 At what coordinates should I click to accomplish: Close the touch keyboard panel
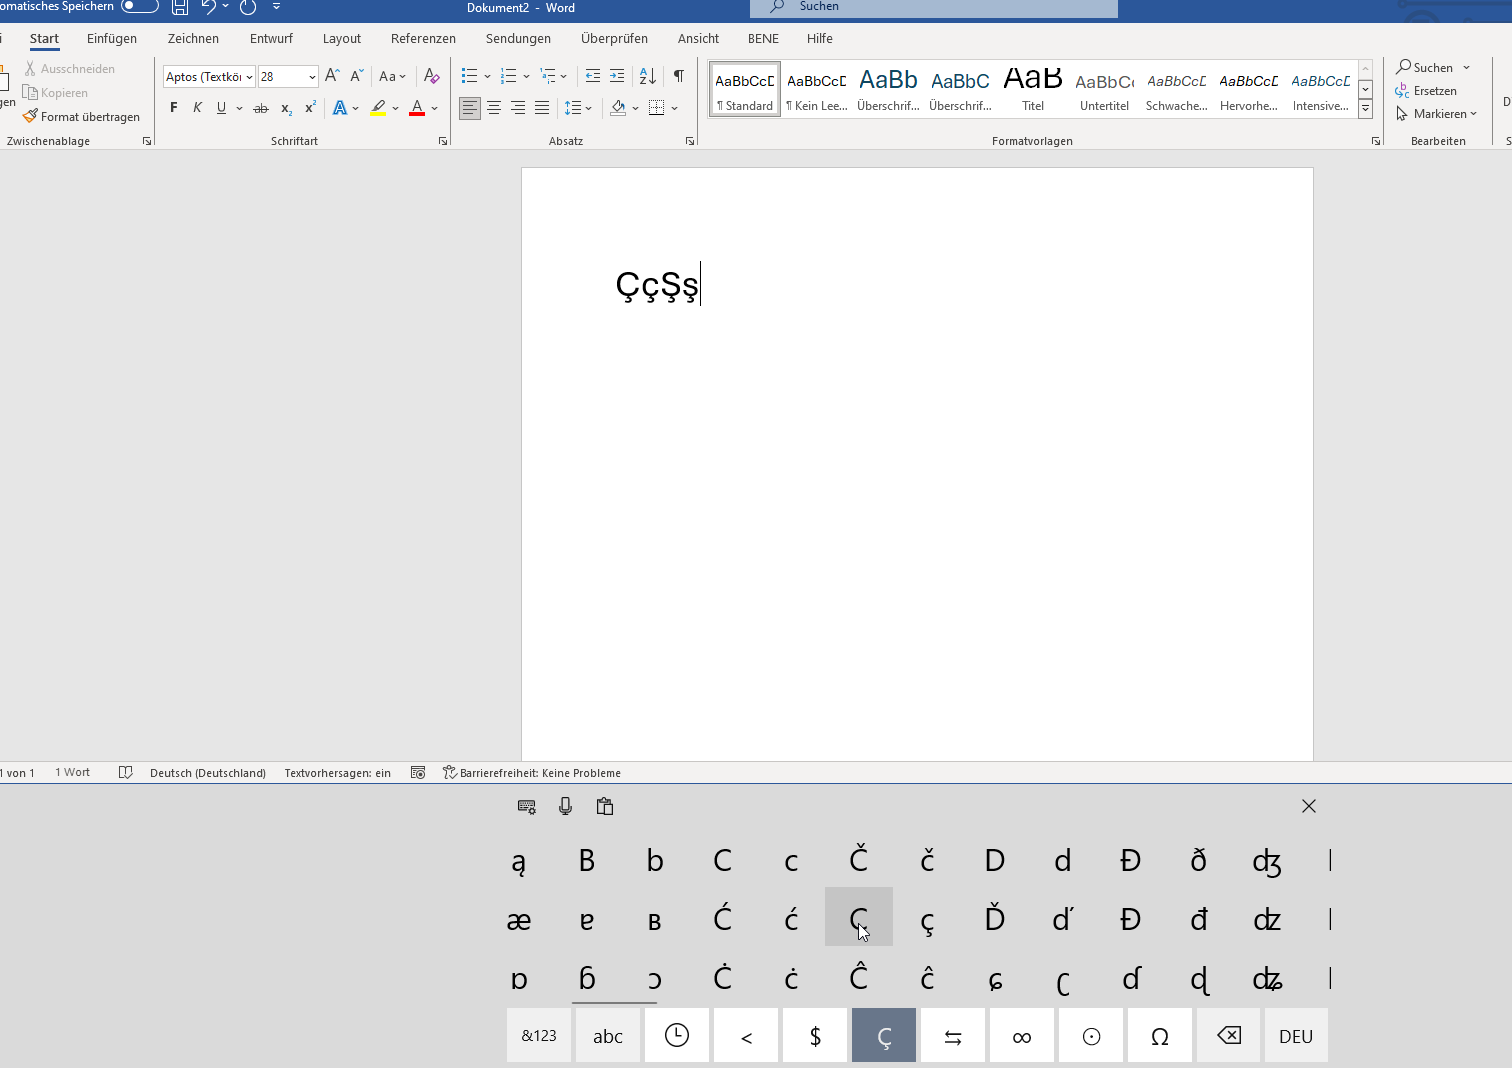(x=1309, y=806)
